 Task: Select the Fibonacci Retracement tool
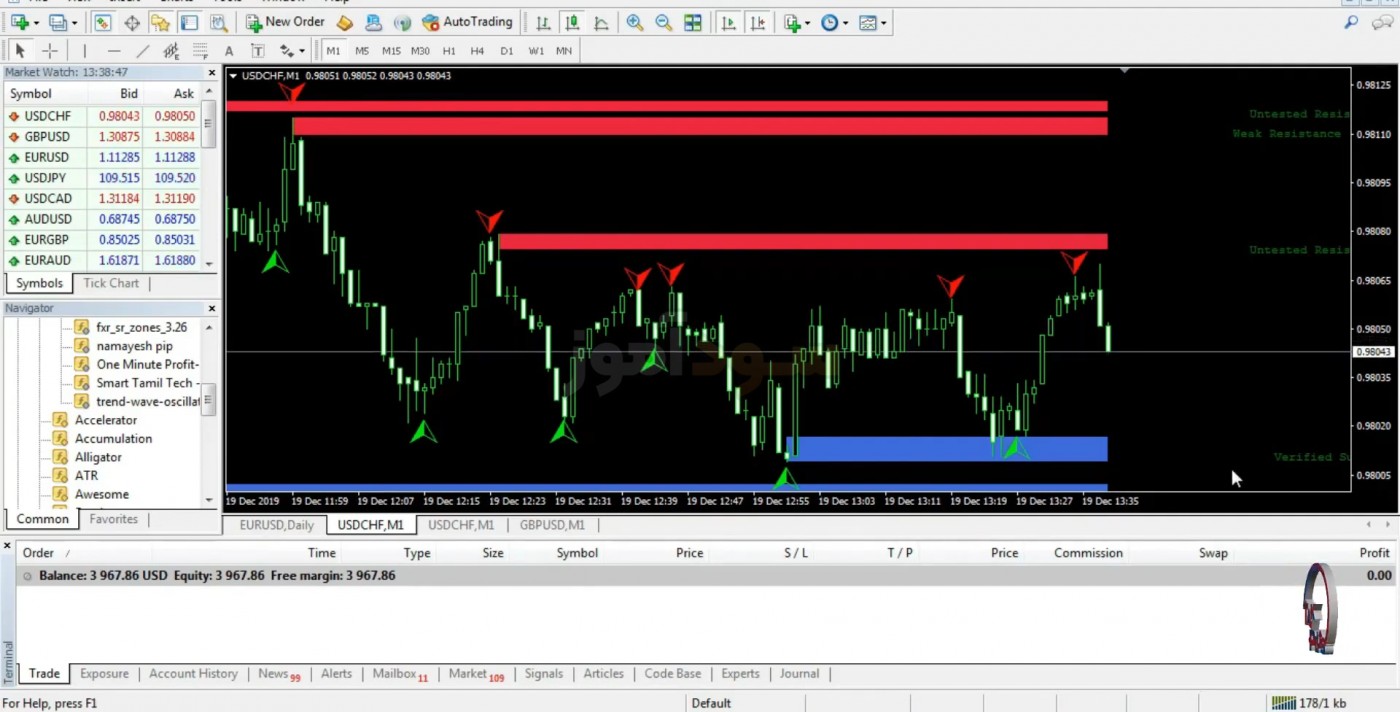[x=200, y=51]
